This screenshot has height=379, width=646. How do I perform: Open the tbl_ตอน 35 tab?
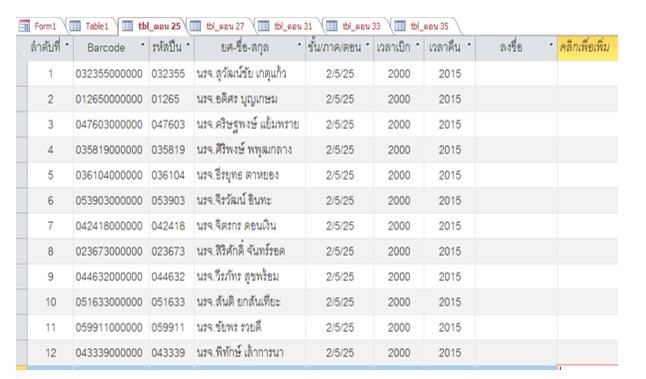(424, 26)
